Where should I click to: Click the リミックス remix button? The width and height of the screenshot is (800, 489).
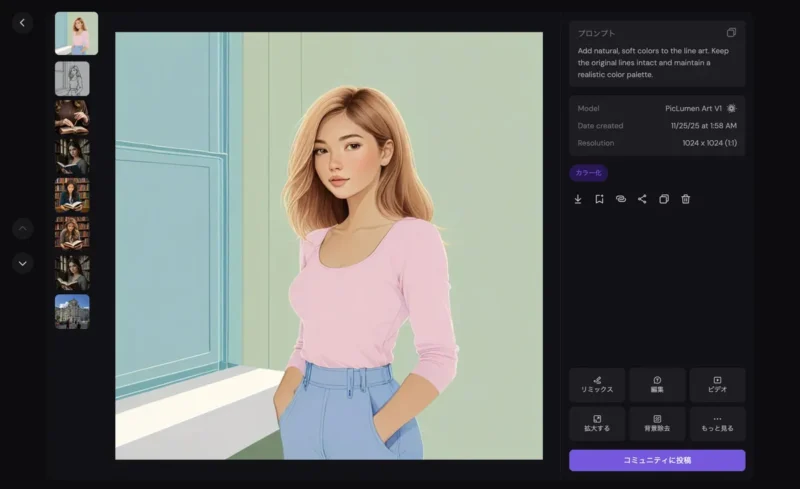[x=597, y=385]
